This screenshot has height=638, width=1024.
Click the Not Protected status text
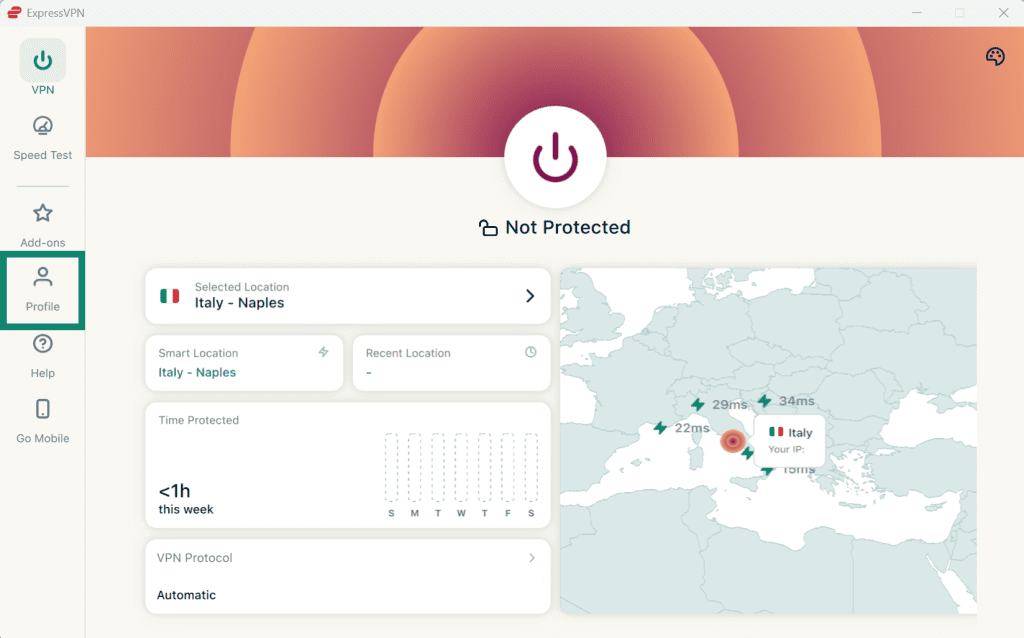[x=568, y=227]
